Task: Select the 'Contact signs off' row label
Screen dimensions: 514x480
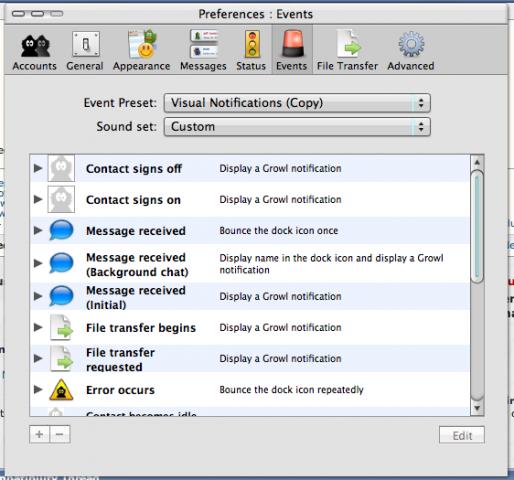Action: [134, 169]
